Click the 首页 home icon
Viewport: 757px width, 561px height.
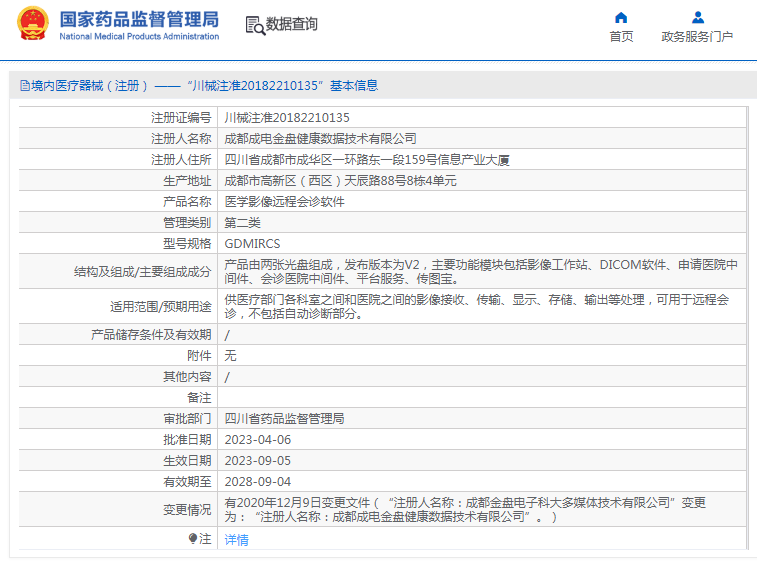coord(621,18)
